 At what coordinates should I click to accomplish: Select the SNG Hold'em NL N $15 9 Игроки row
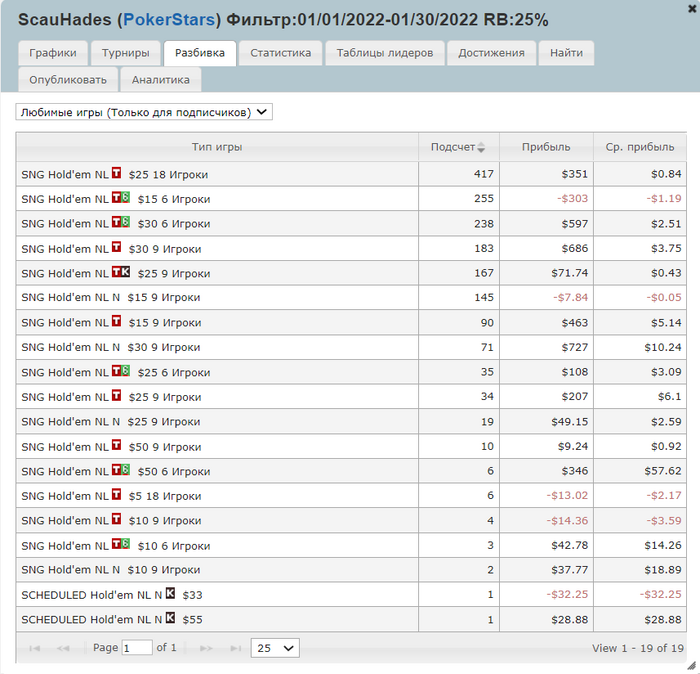pyautogui.click(x=351, y=297)
